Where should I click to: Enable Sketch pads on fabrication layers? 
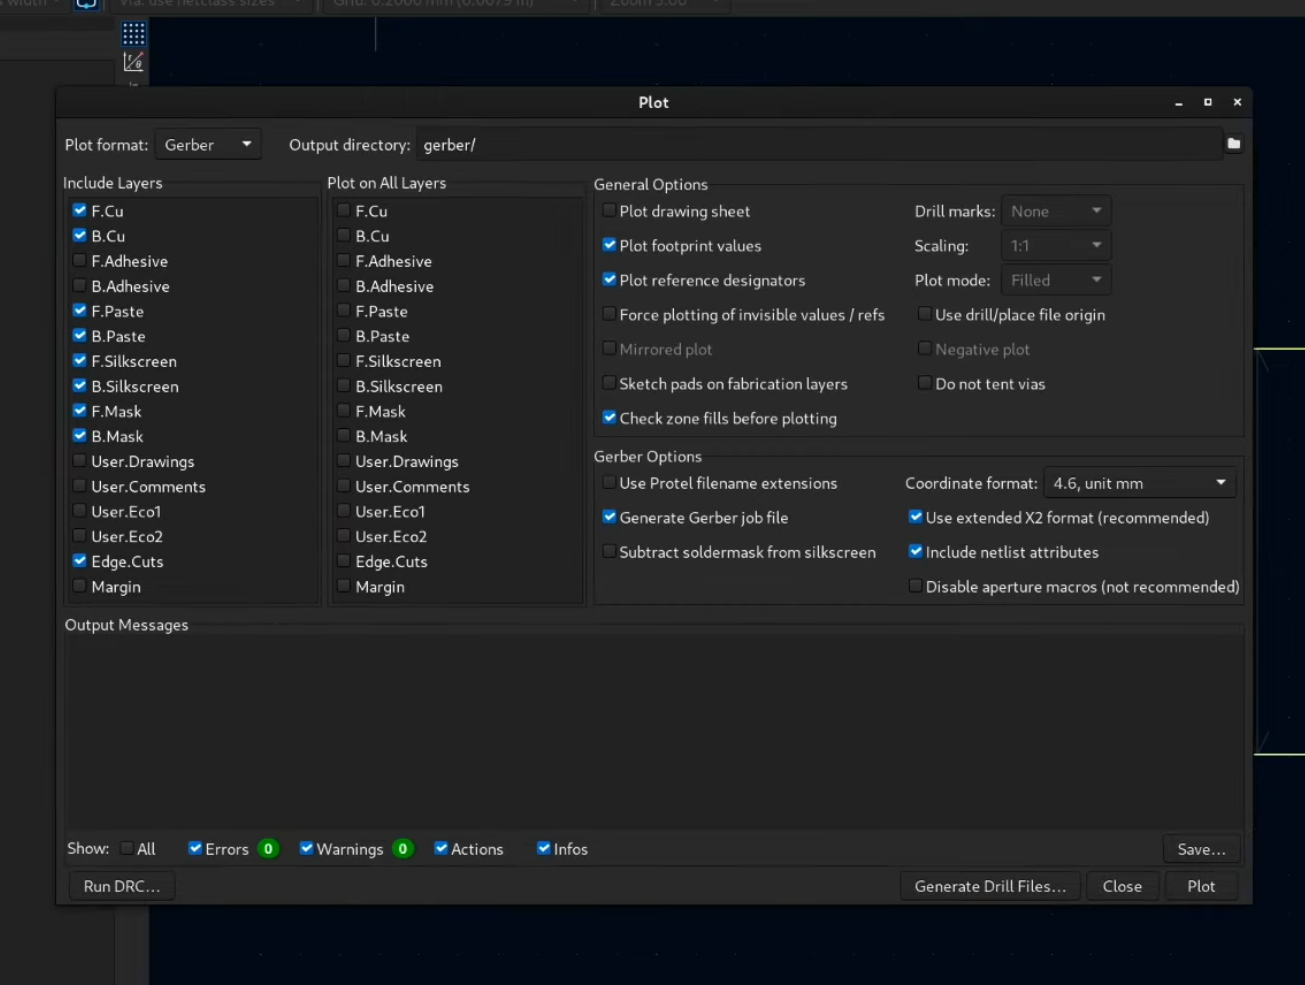coord(609,383)
